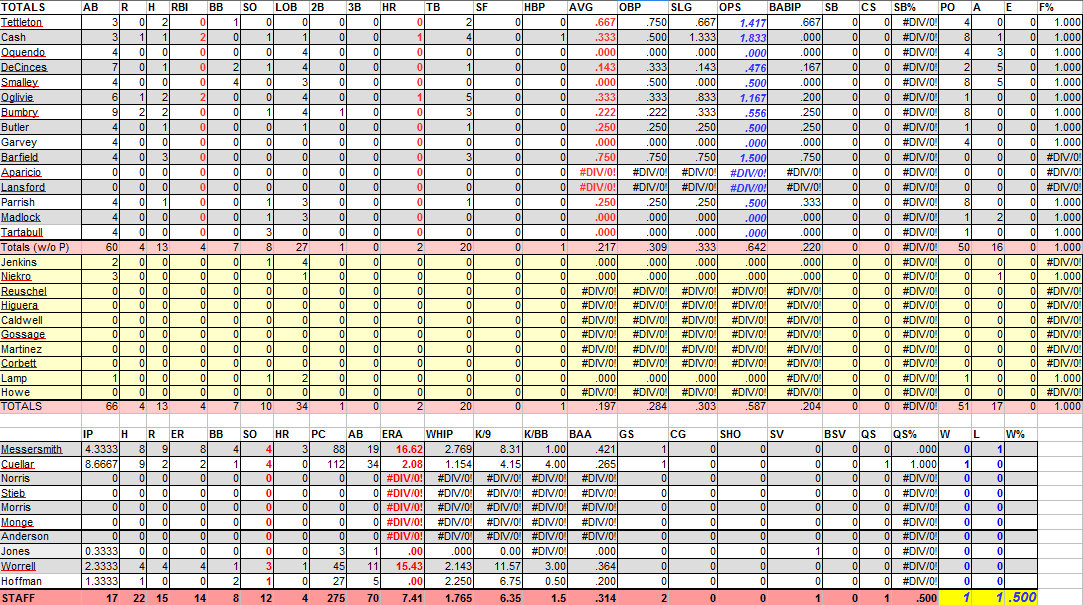Click the BABIP column header
Viewport: 1083px width, 605px height.
(795, 8)
